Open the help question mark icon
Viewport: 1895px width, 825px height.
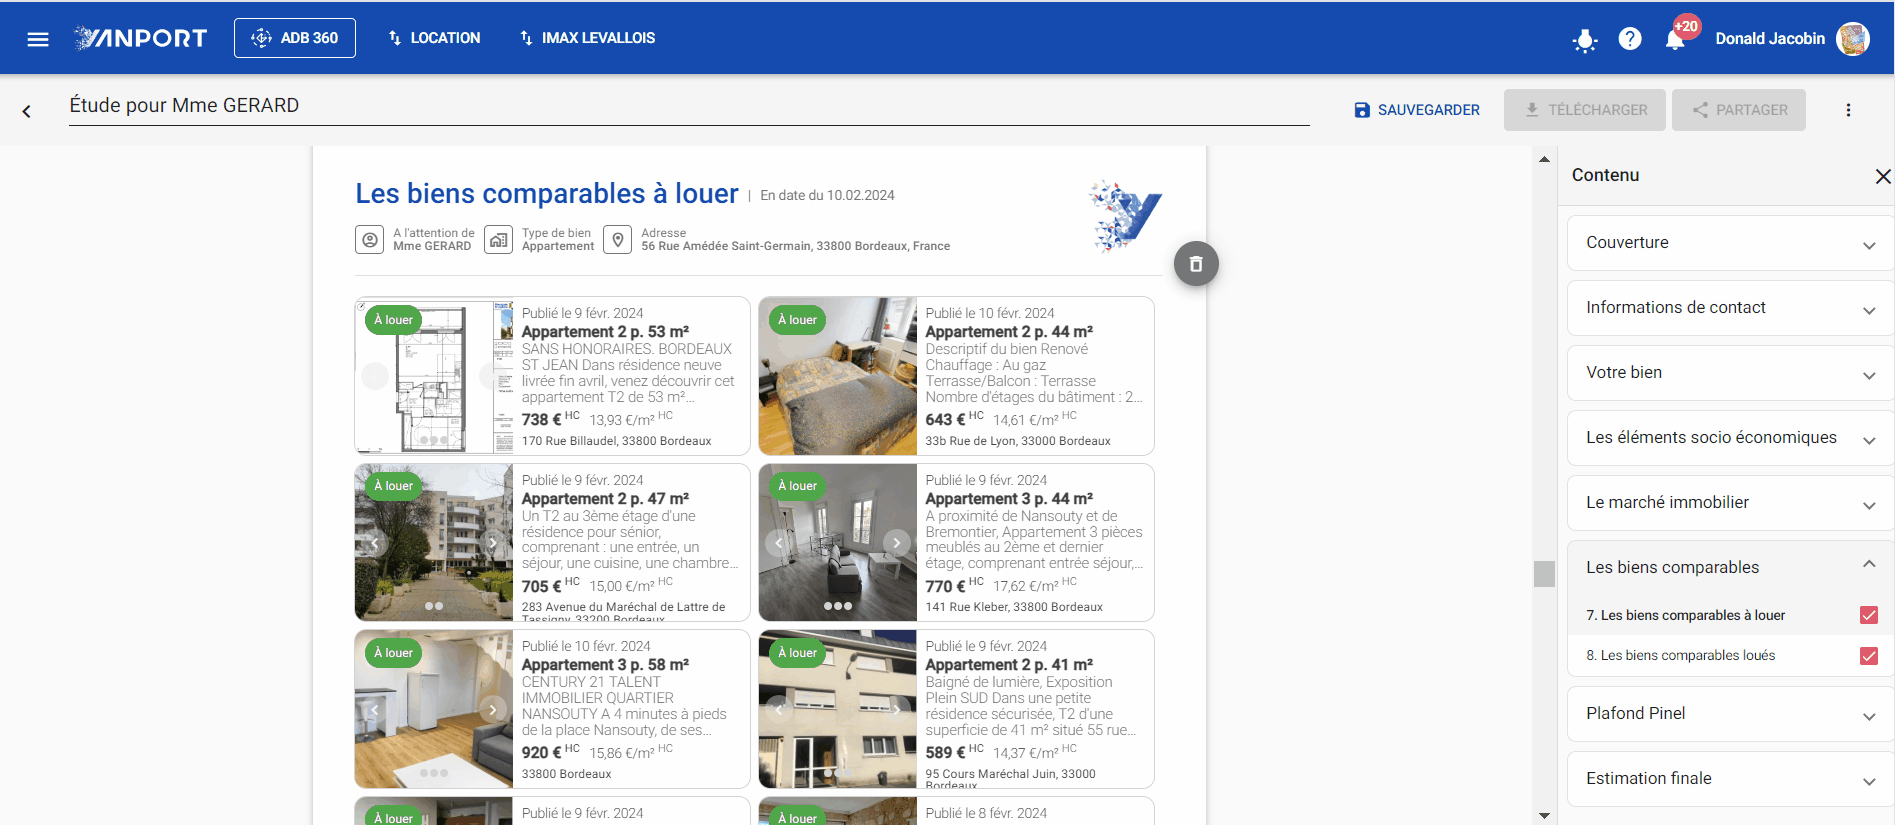tap(1630, 39)
